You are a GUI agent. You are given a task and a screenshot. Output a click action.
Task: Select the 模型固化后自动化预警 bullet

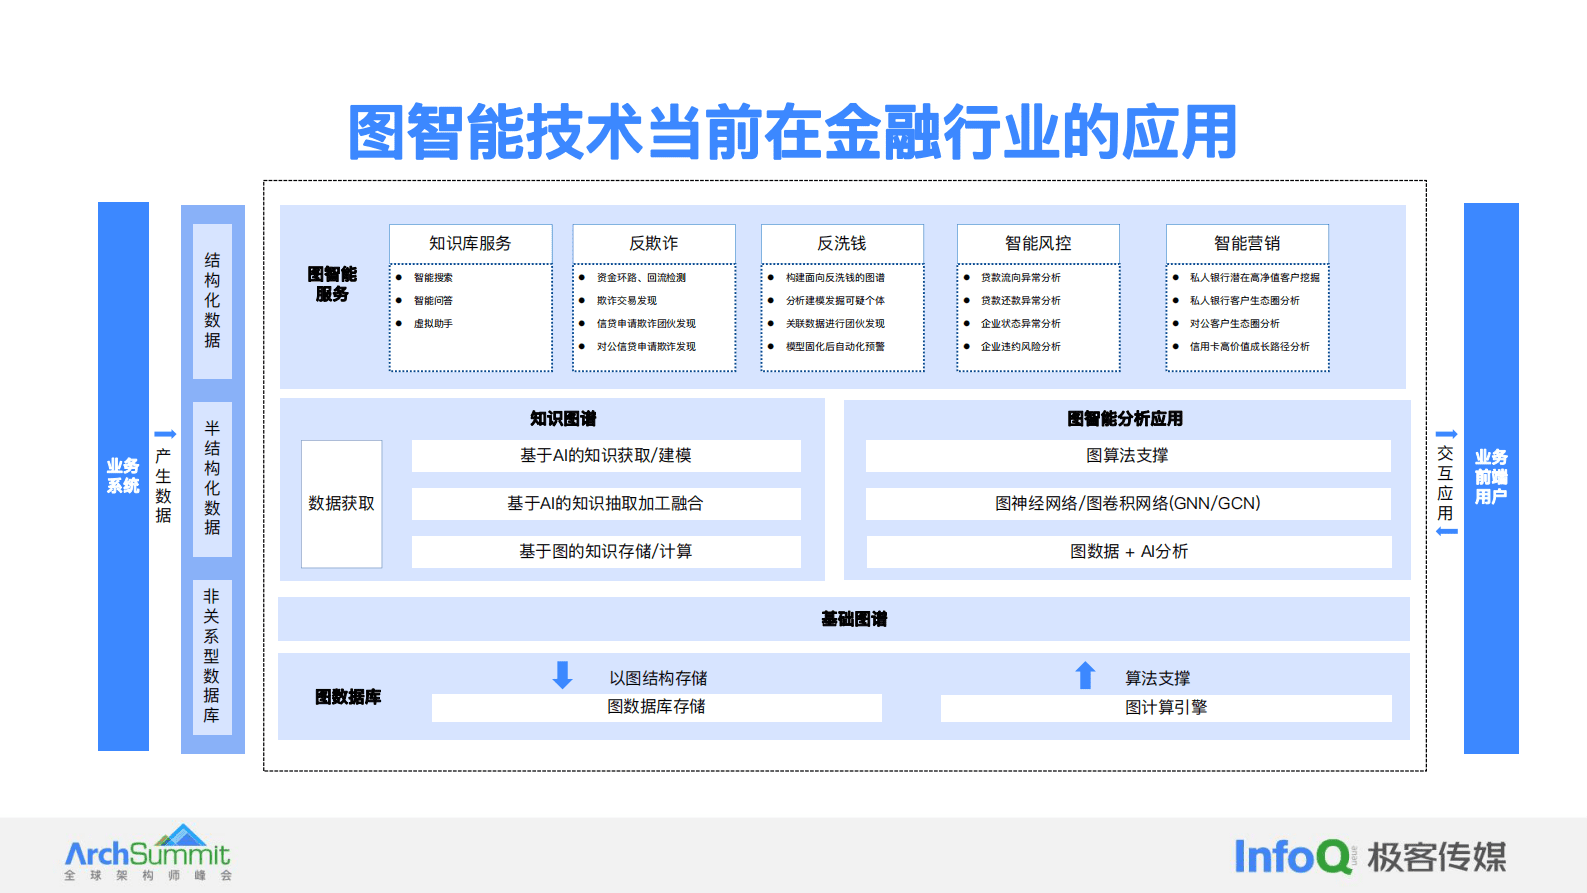(835, 347)
